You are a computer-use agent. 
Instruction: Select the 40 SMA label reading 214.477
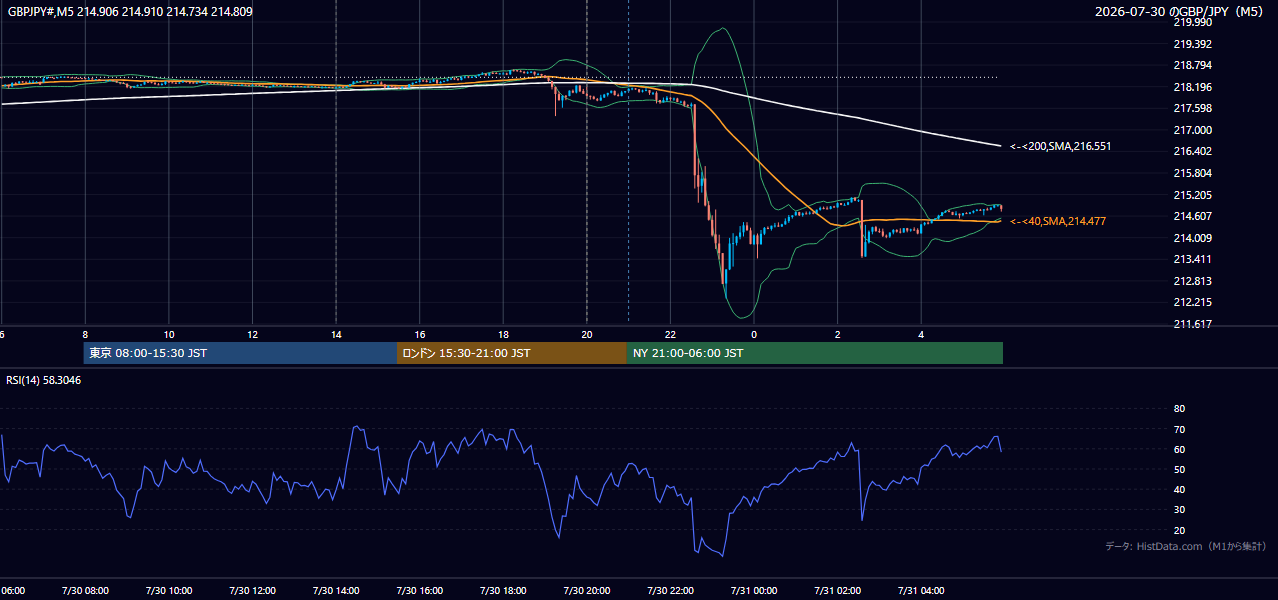tap(1058, 221)
